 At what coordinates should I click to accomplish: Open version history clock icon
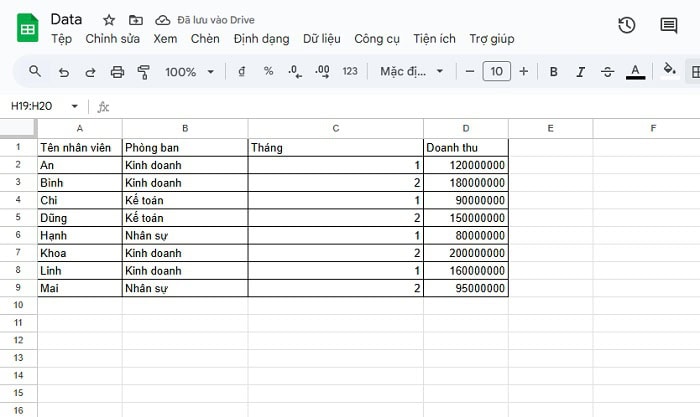coord(627,25)
